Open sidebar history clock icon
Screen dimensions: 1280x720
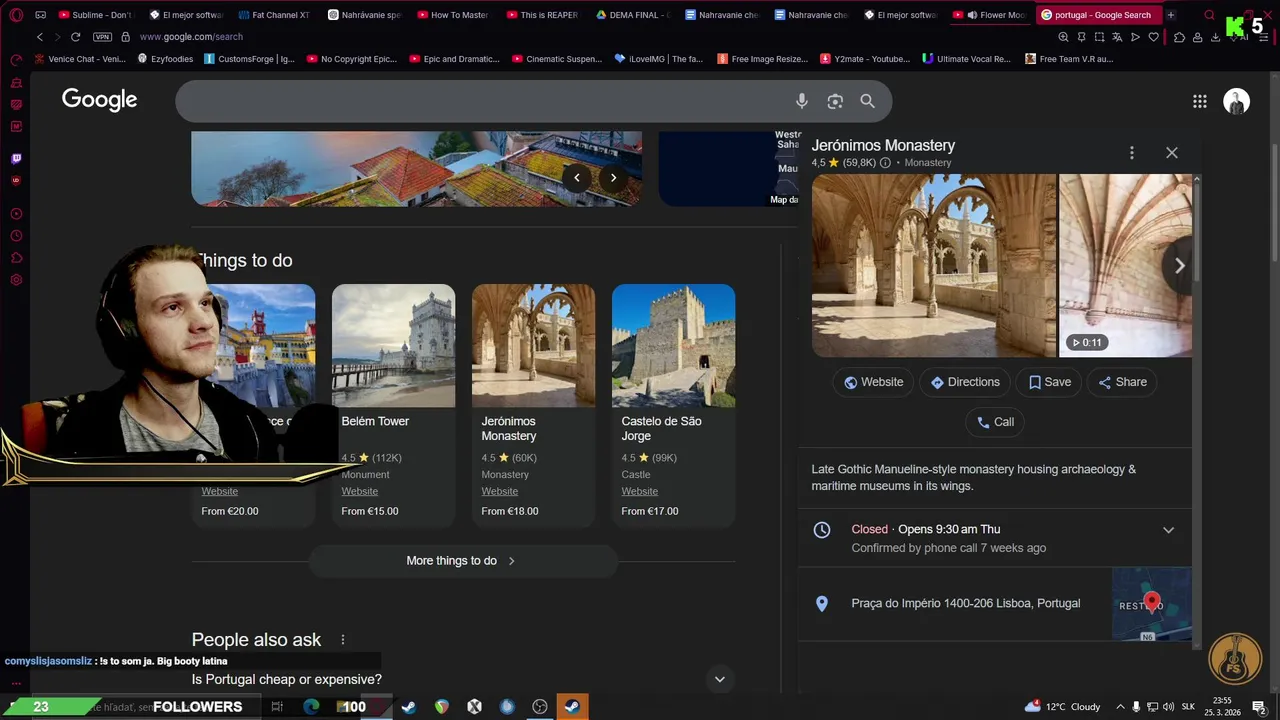click(16, 236)
